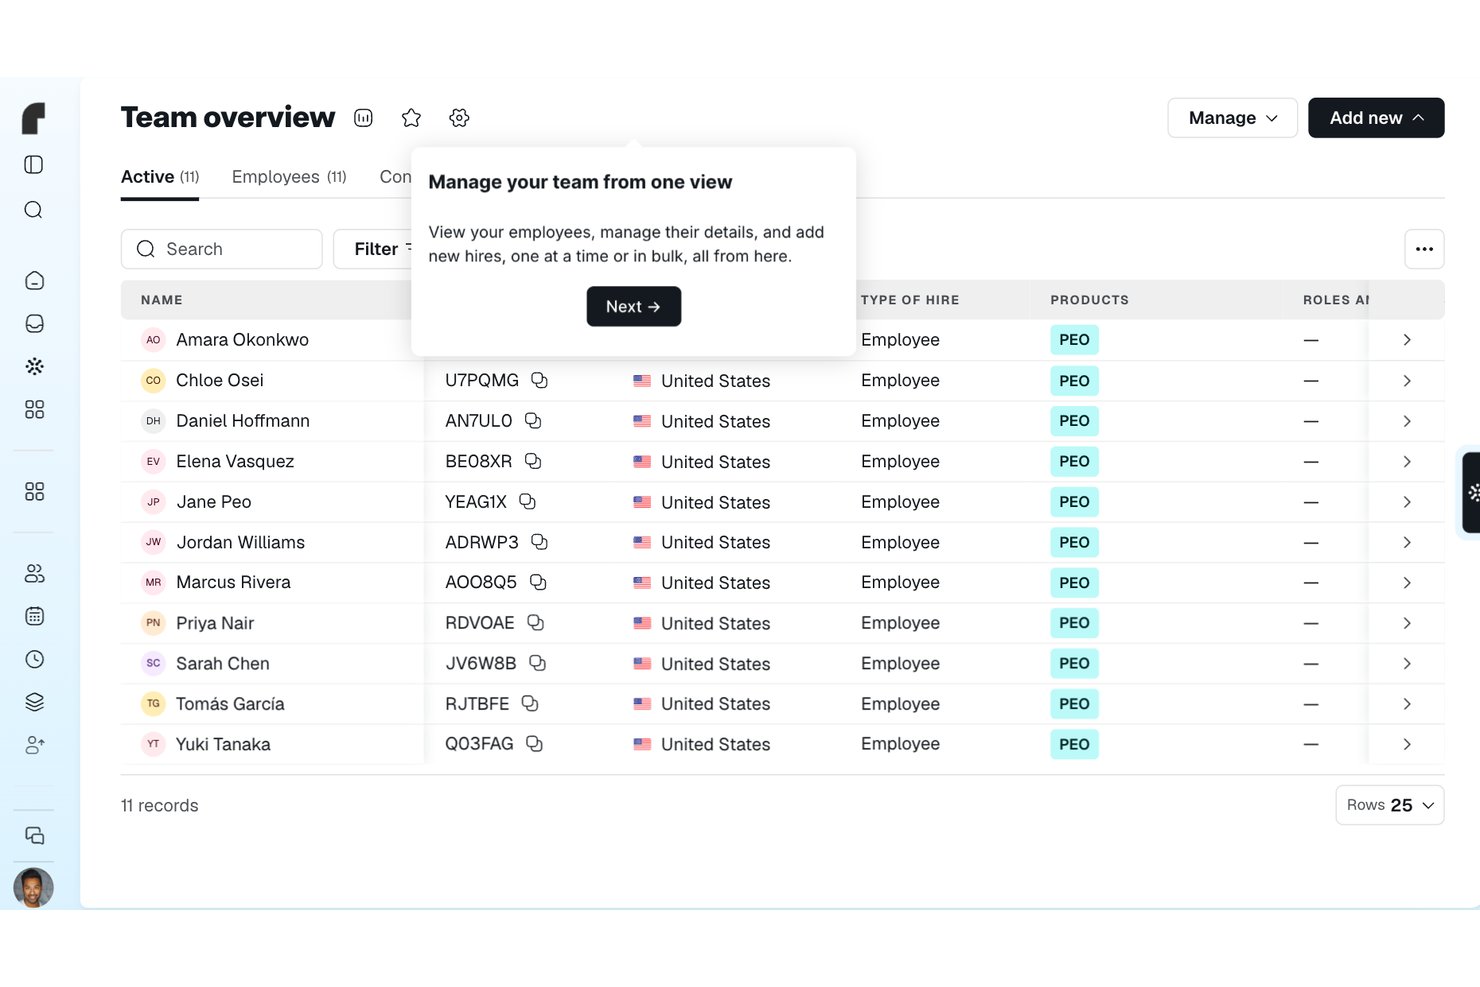1480x987 pixels.
Task: Click the Search input field
Action: (x=221, y=249)
